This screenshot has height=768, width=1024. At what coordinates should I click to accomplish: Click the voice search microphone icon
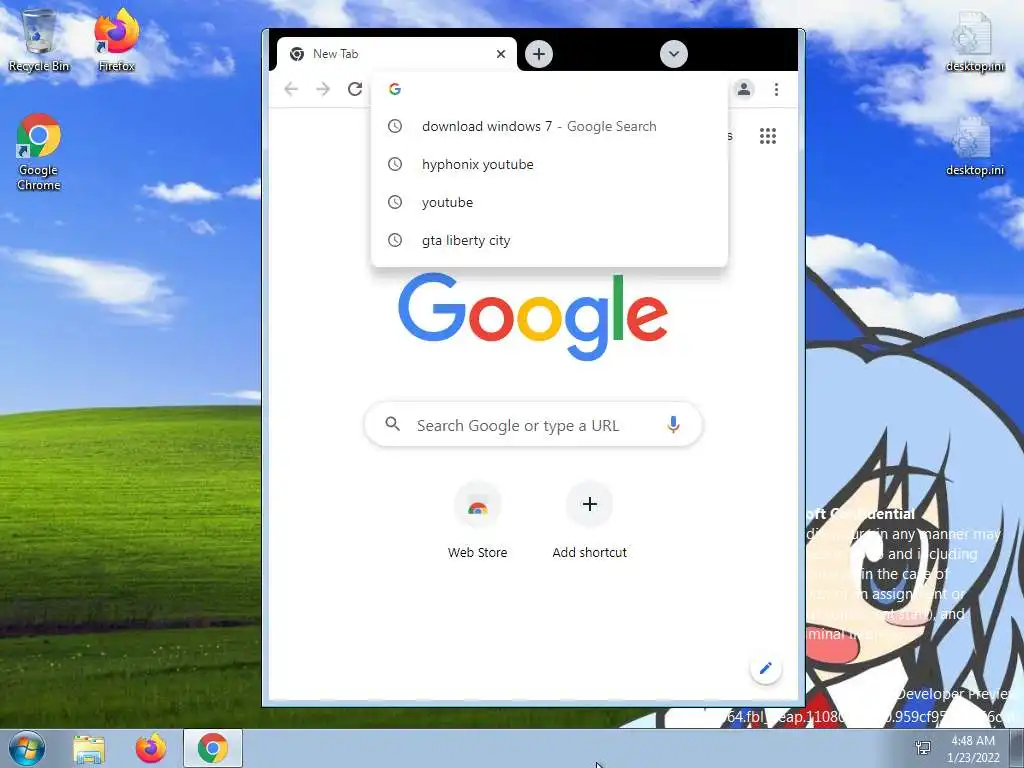click(x=673, y=425)
